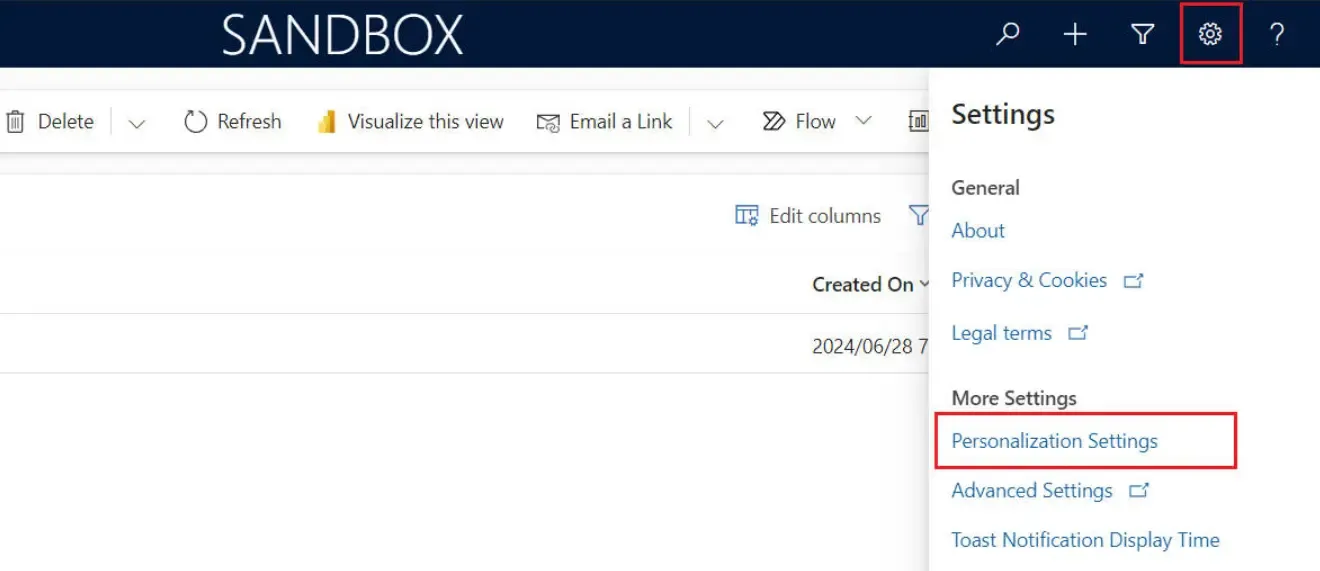The image size is (1320, 571).
Task: Select Visualize this view
Action: [426, 122]
